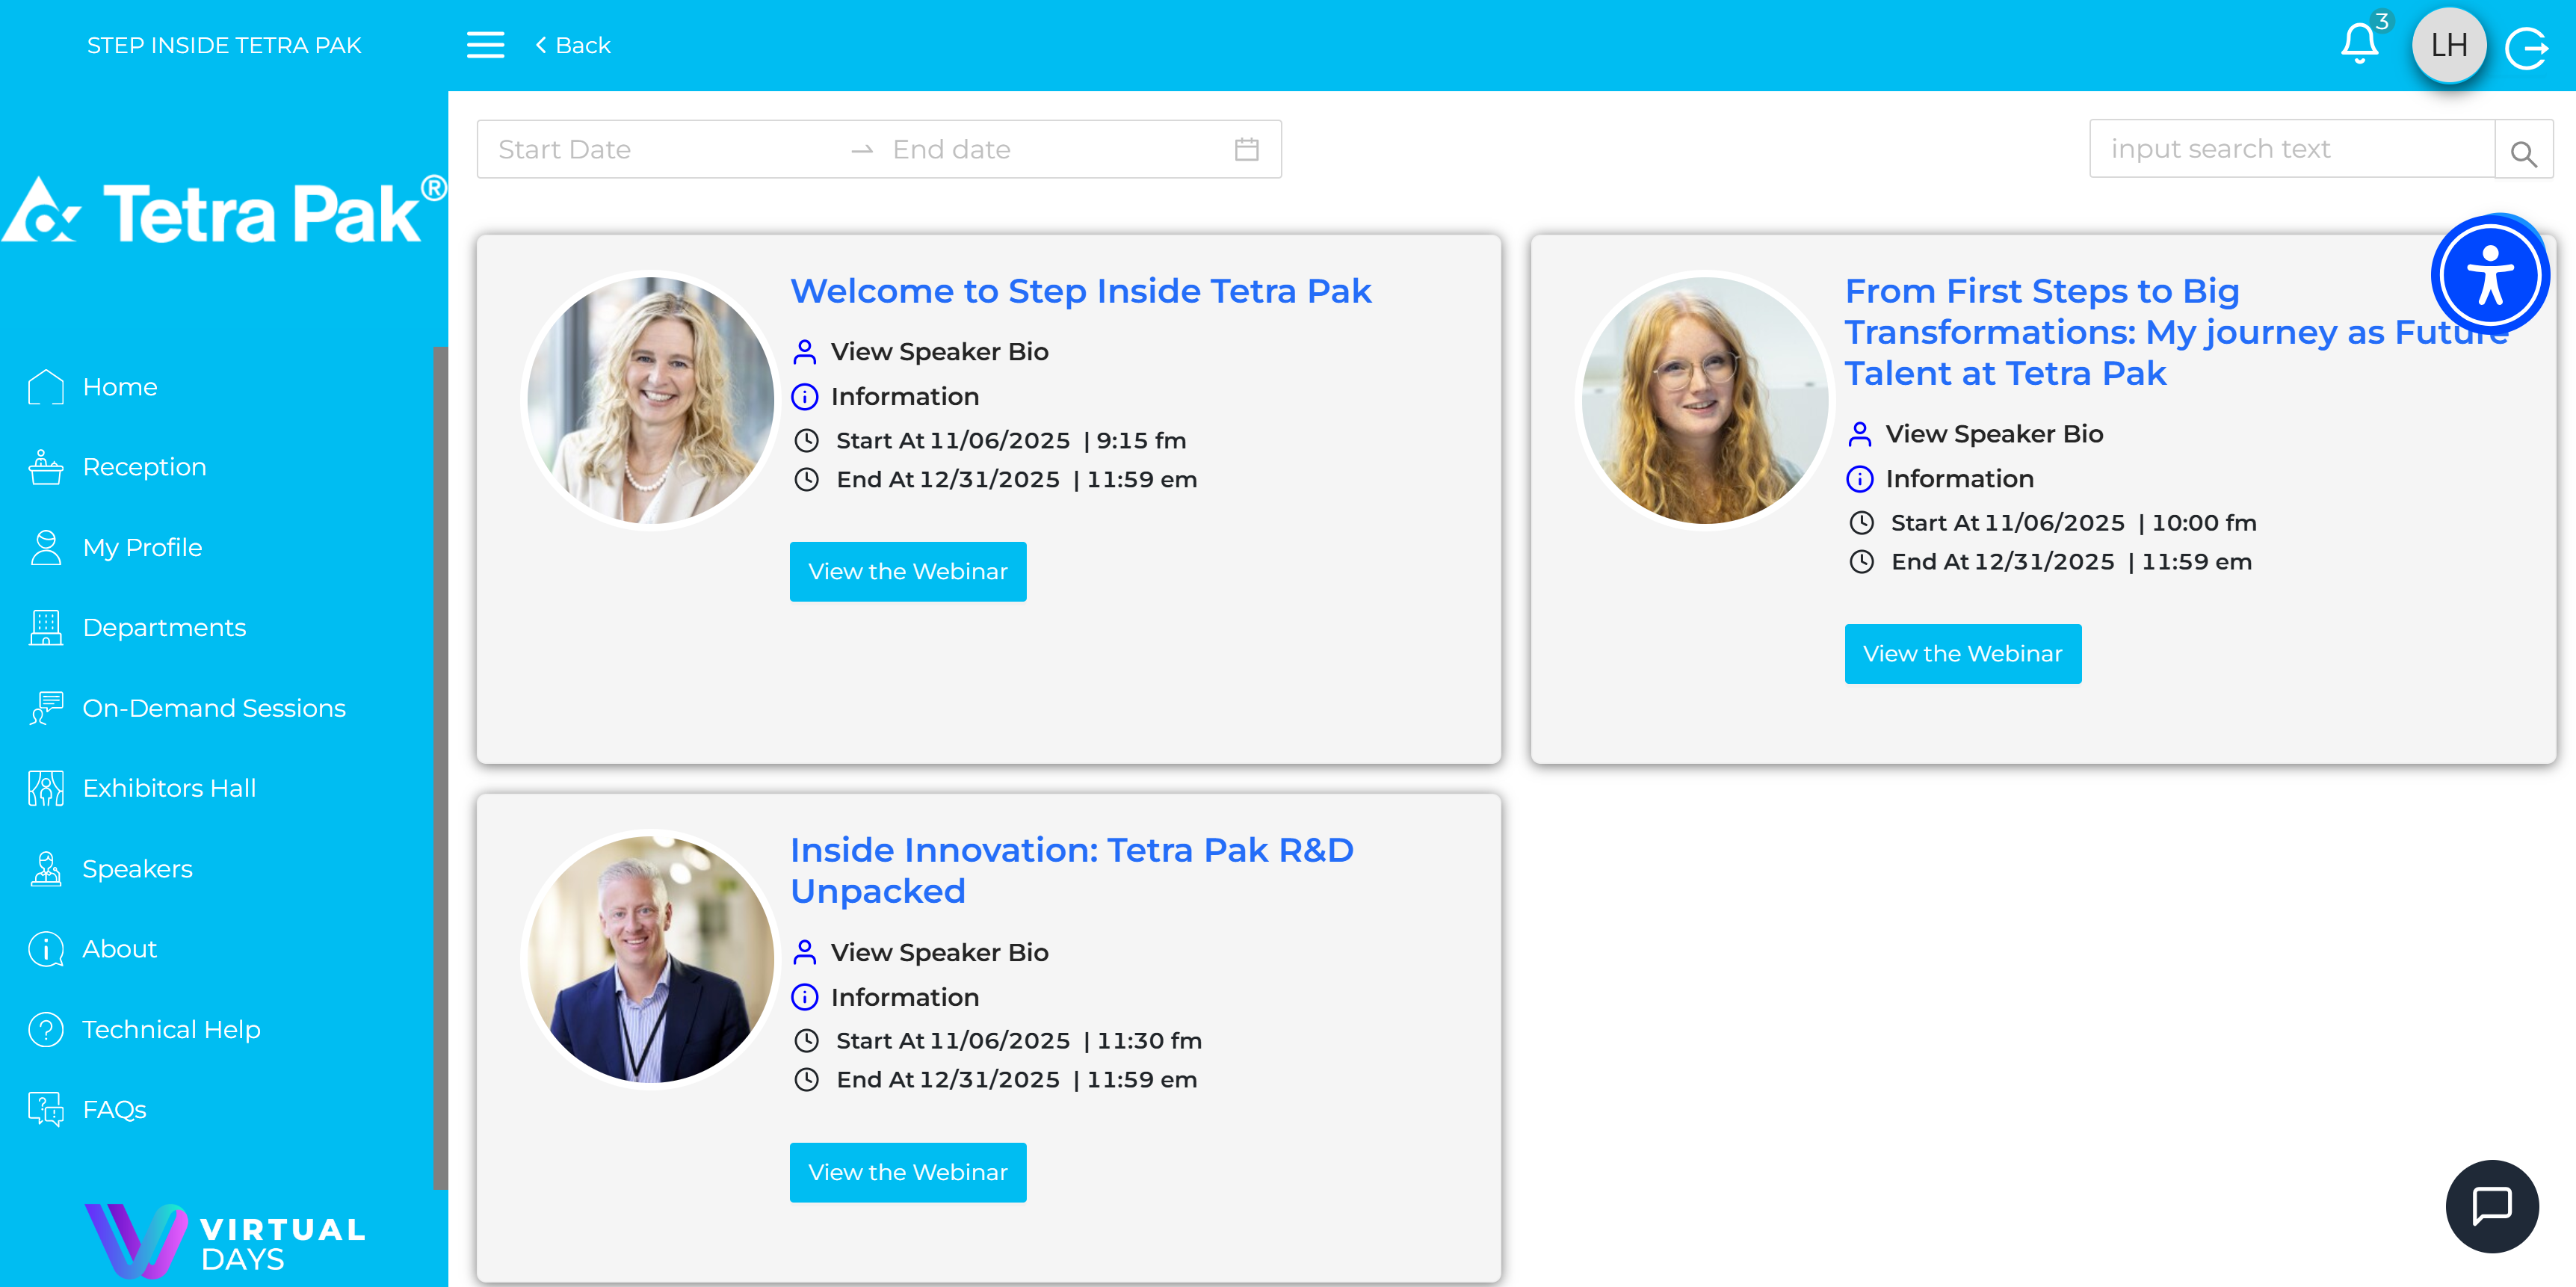Image resolution: width=2576 pixels, height=1287 pixels.
Task: Open the notifications bell icon
Action: [x=2359, y=44]
